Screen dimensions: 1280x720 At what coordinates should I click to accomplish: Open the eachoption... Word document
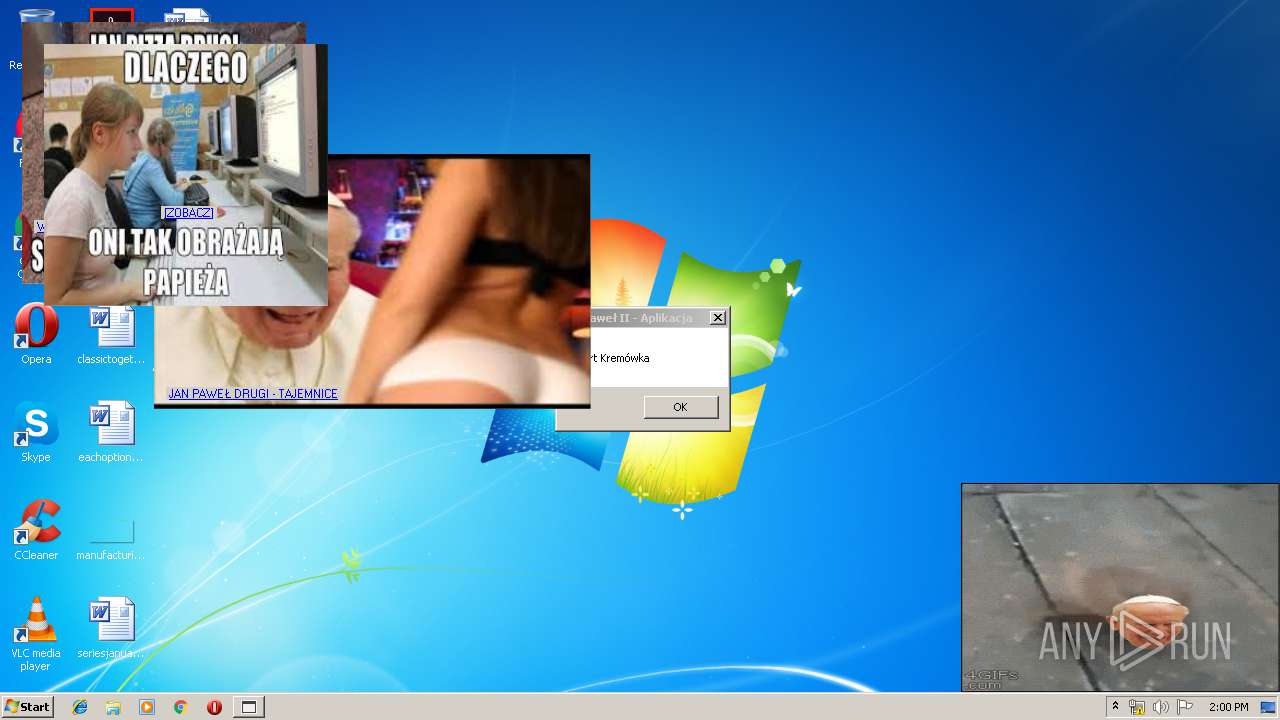pos(111,432)
